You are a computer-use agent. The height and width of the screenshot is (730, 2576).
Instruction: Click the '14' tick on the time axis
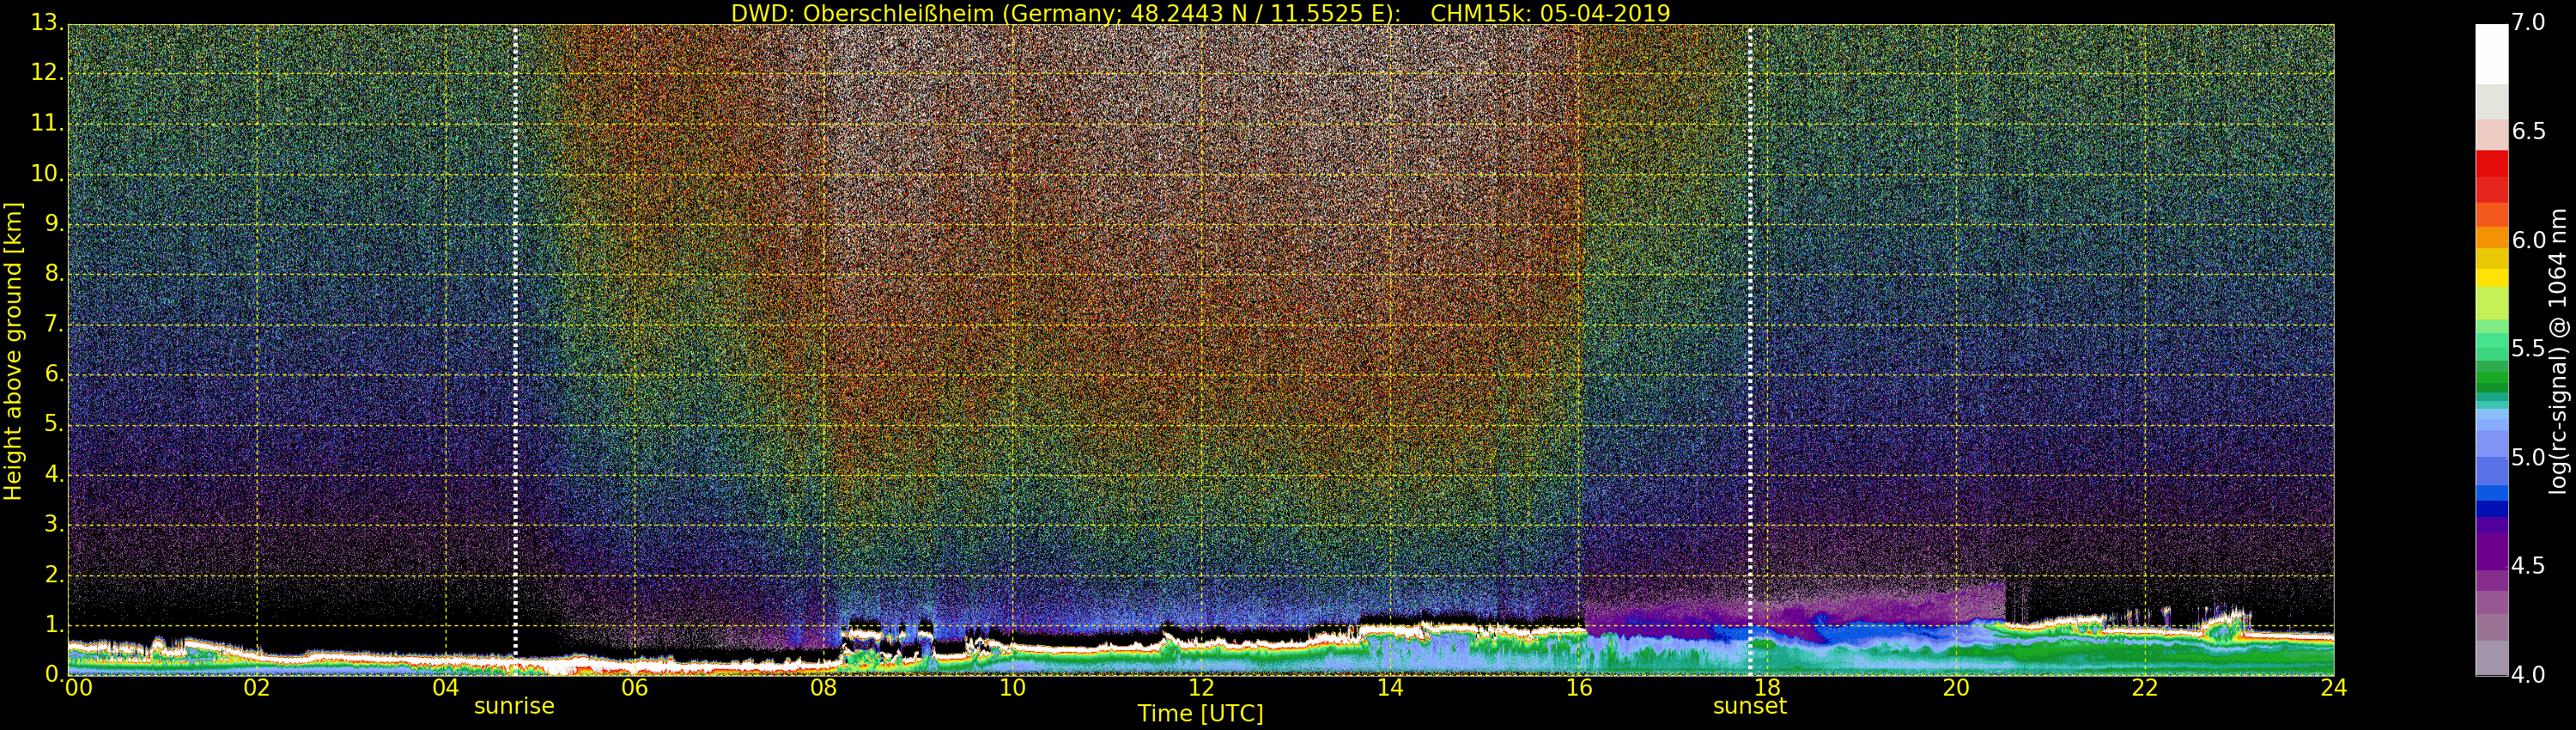(x=1390, y=688)
